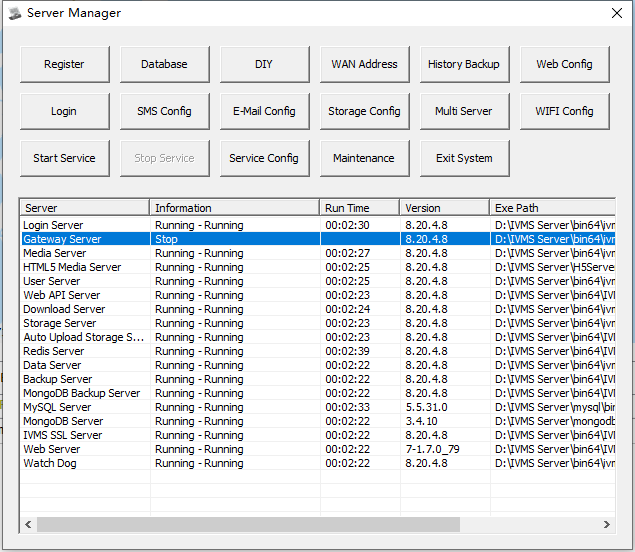This screenshot has width=635, height=552.
Task: Sort by Version column header
Action: [x=445, y=208]
